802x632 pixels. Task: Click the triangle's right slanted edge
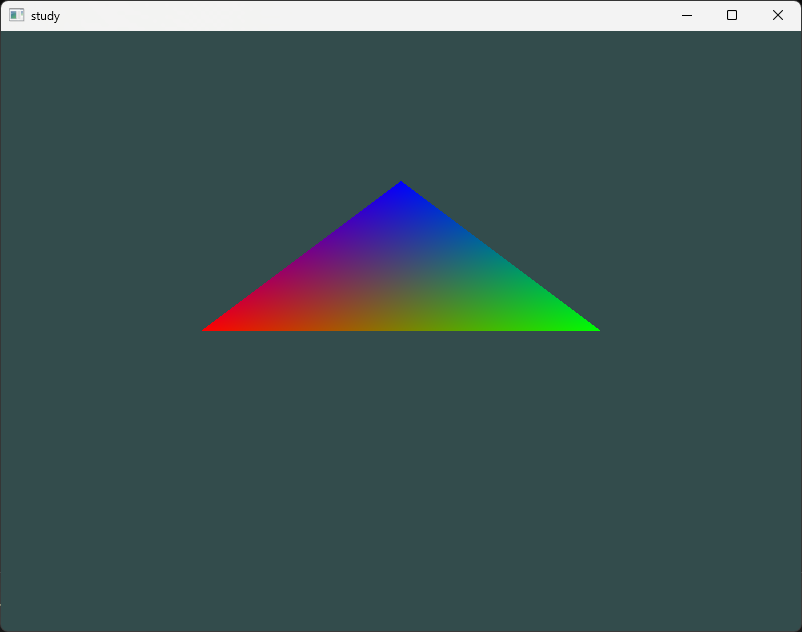coord(500,255)
